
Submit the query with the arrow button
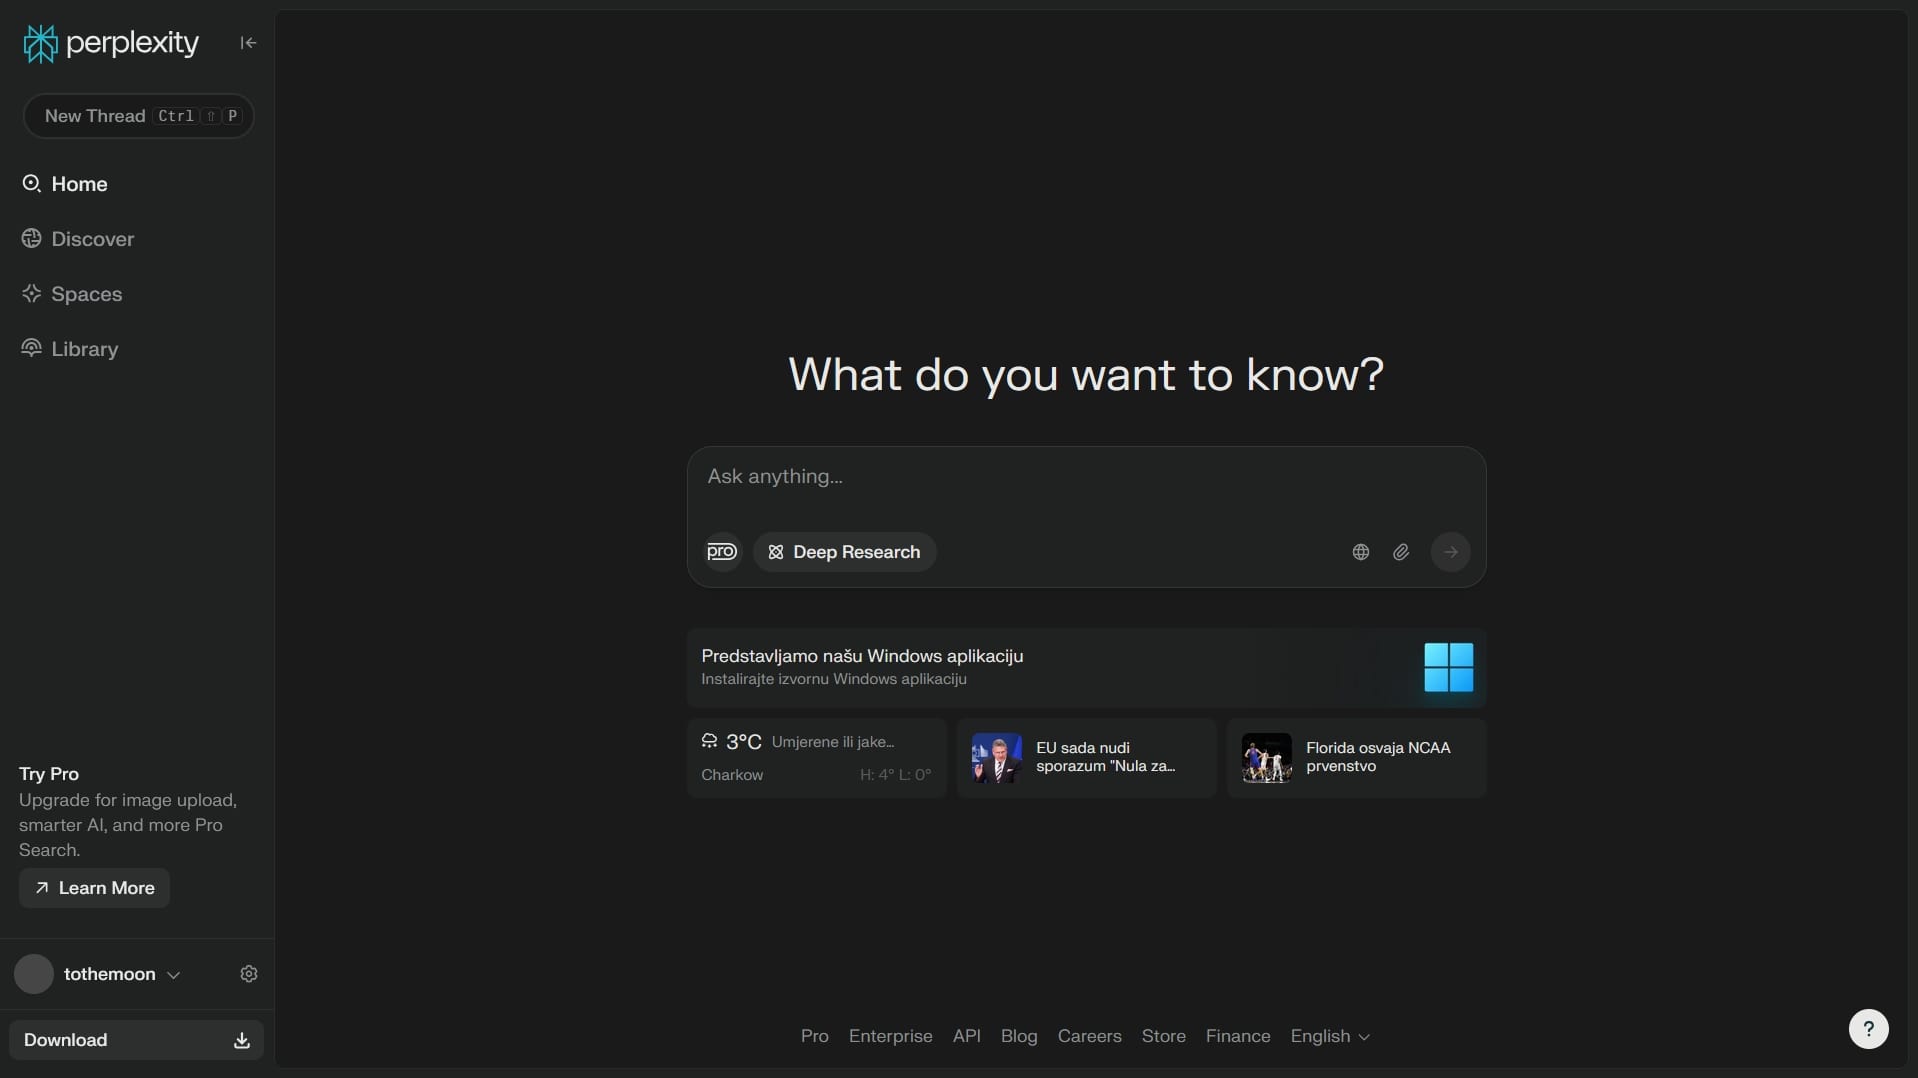tap(1450, 552)
